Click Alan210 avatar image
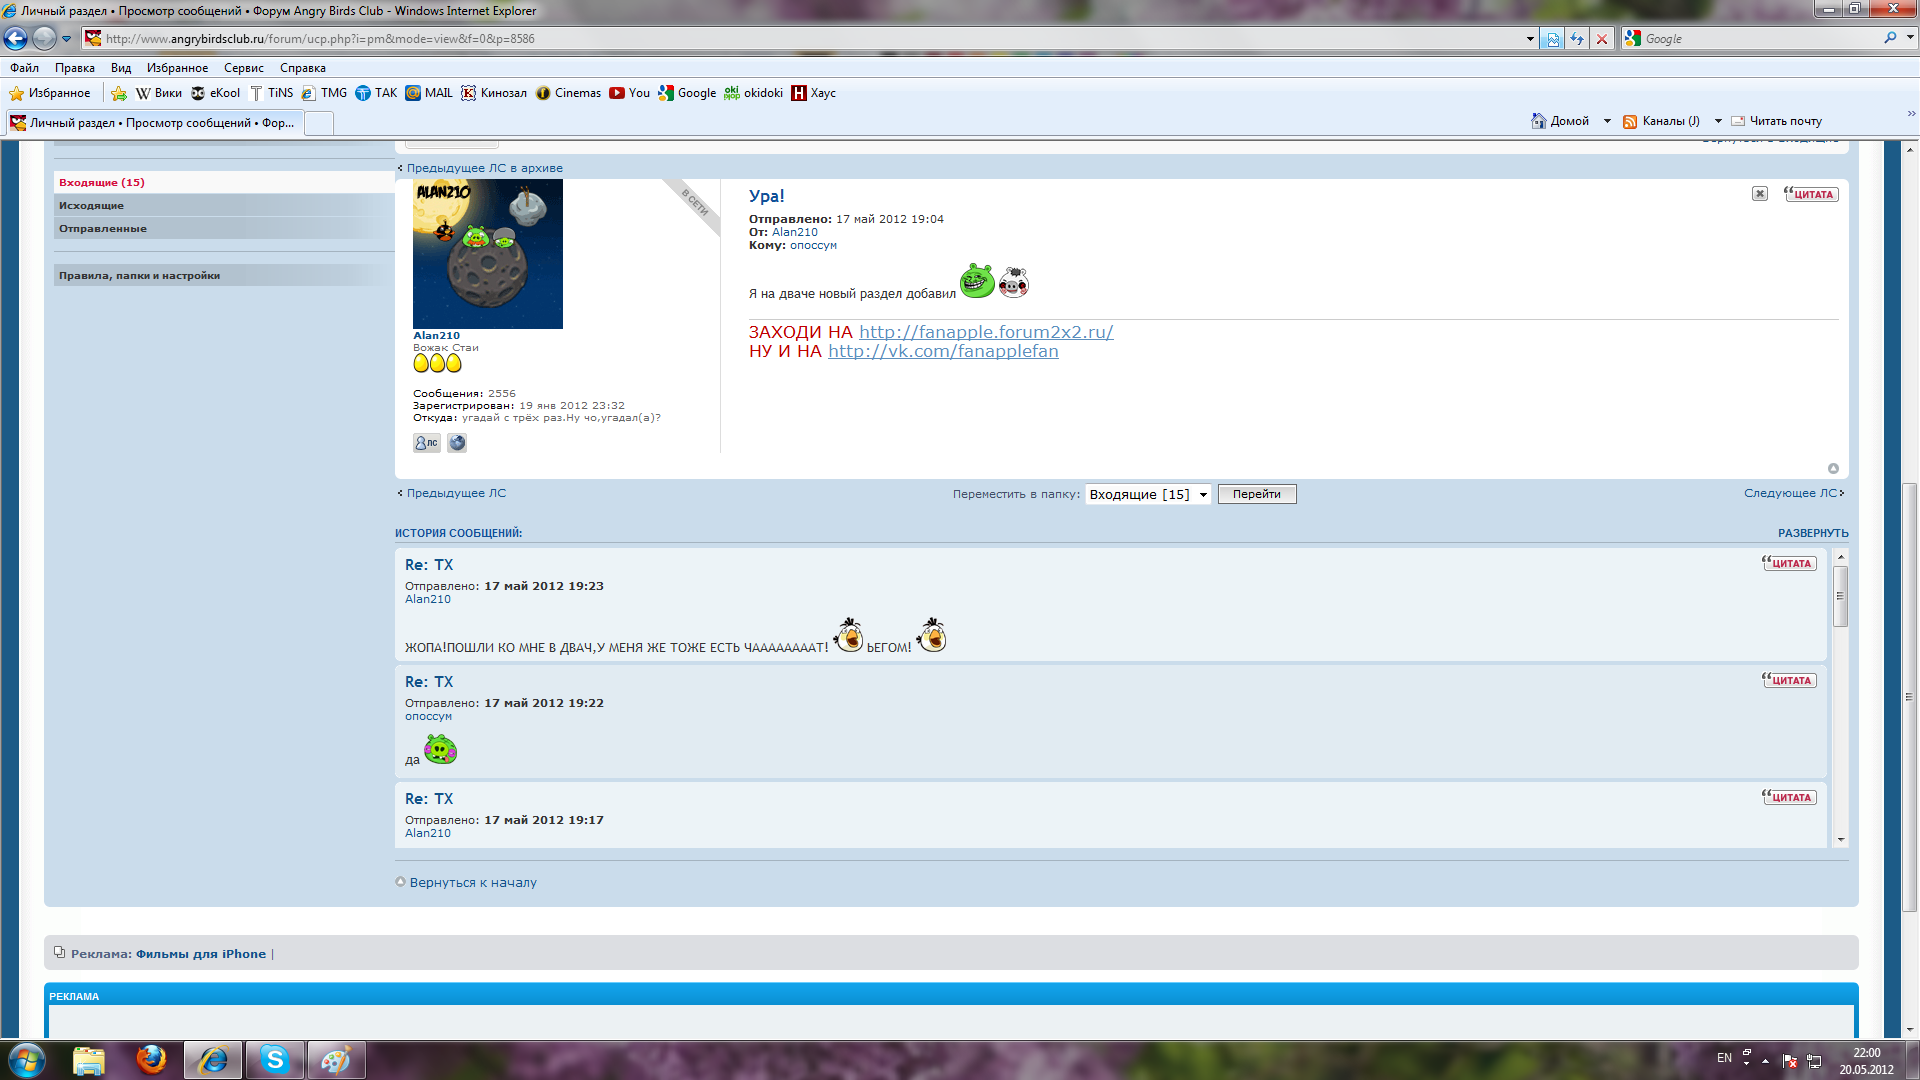The width and height of the screenshot is (1920, 1080). [488, 254]
